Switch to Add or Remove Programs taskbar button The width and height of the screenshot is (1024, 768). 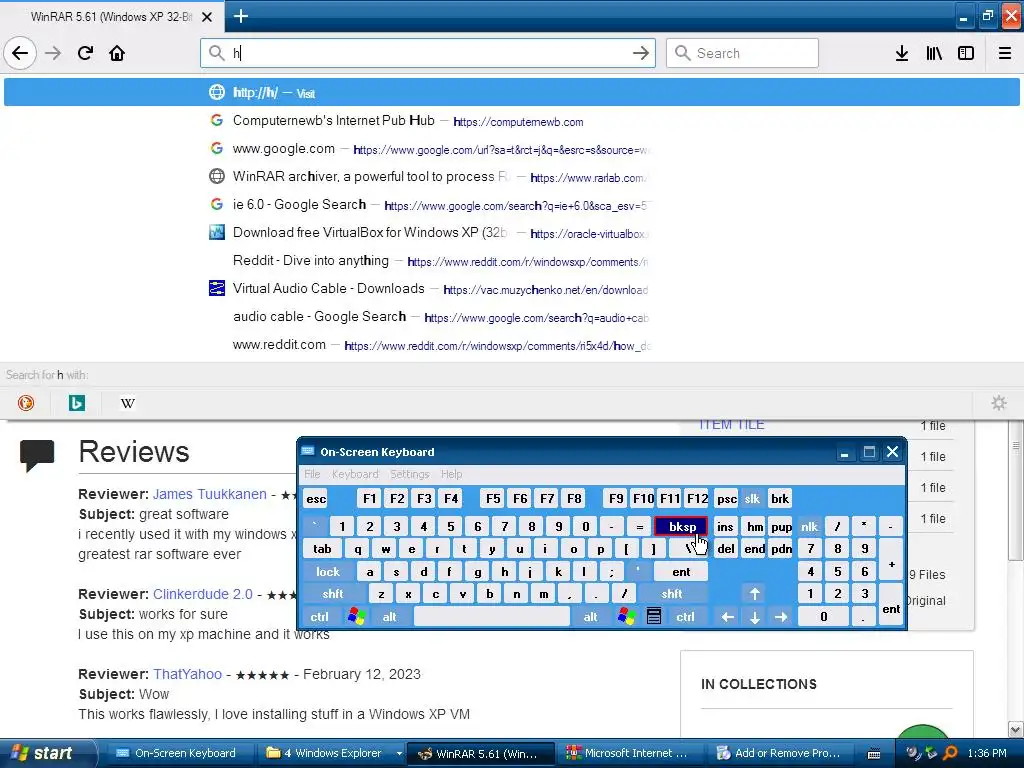click(778, 754)
